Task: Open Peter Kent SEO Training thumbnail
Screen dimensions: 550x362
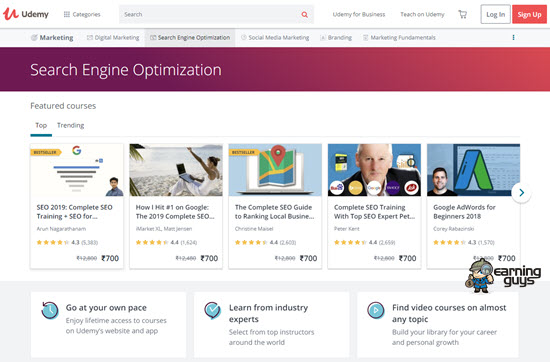Action: click(374, 170)
